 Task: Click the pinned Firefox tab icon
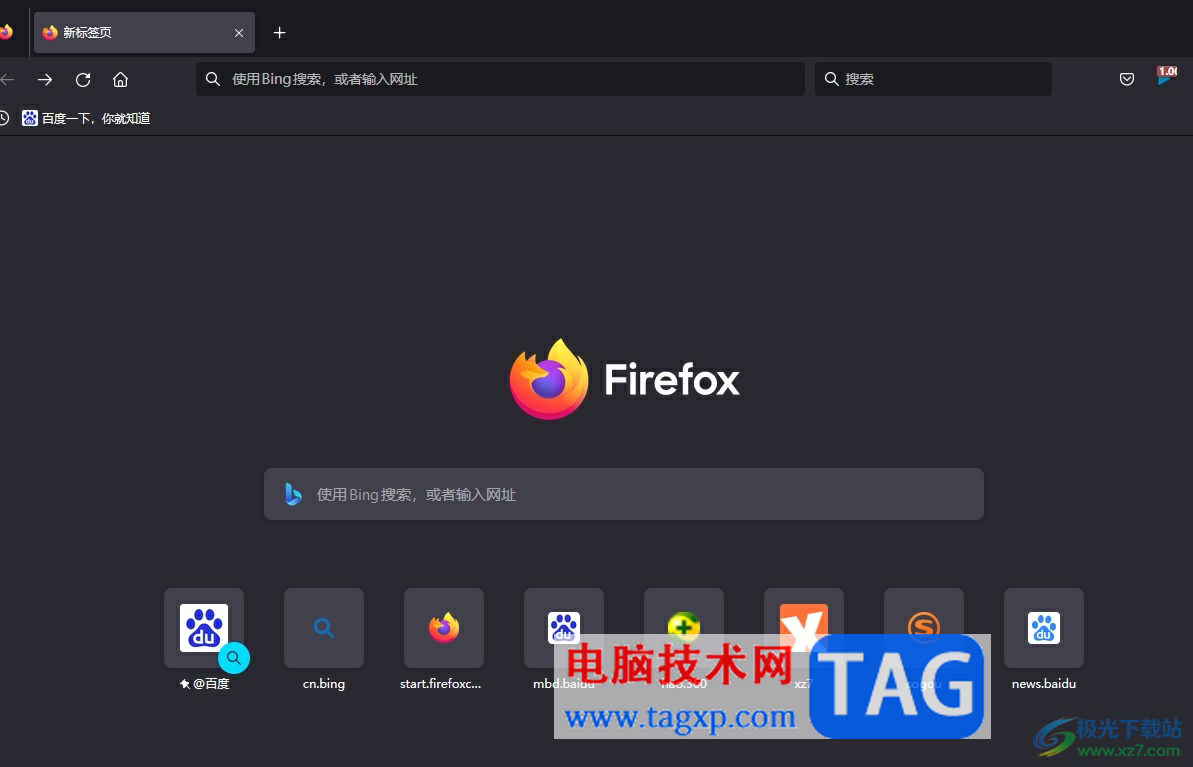pos(6,33)
